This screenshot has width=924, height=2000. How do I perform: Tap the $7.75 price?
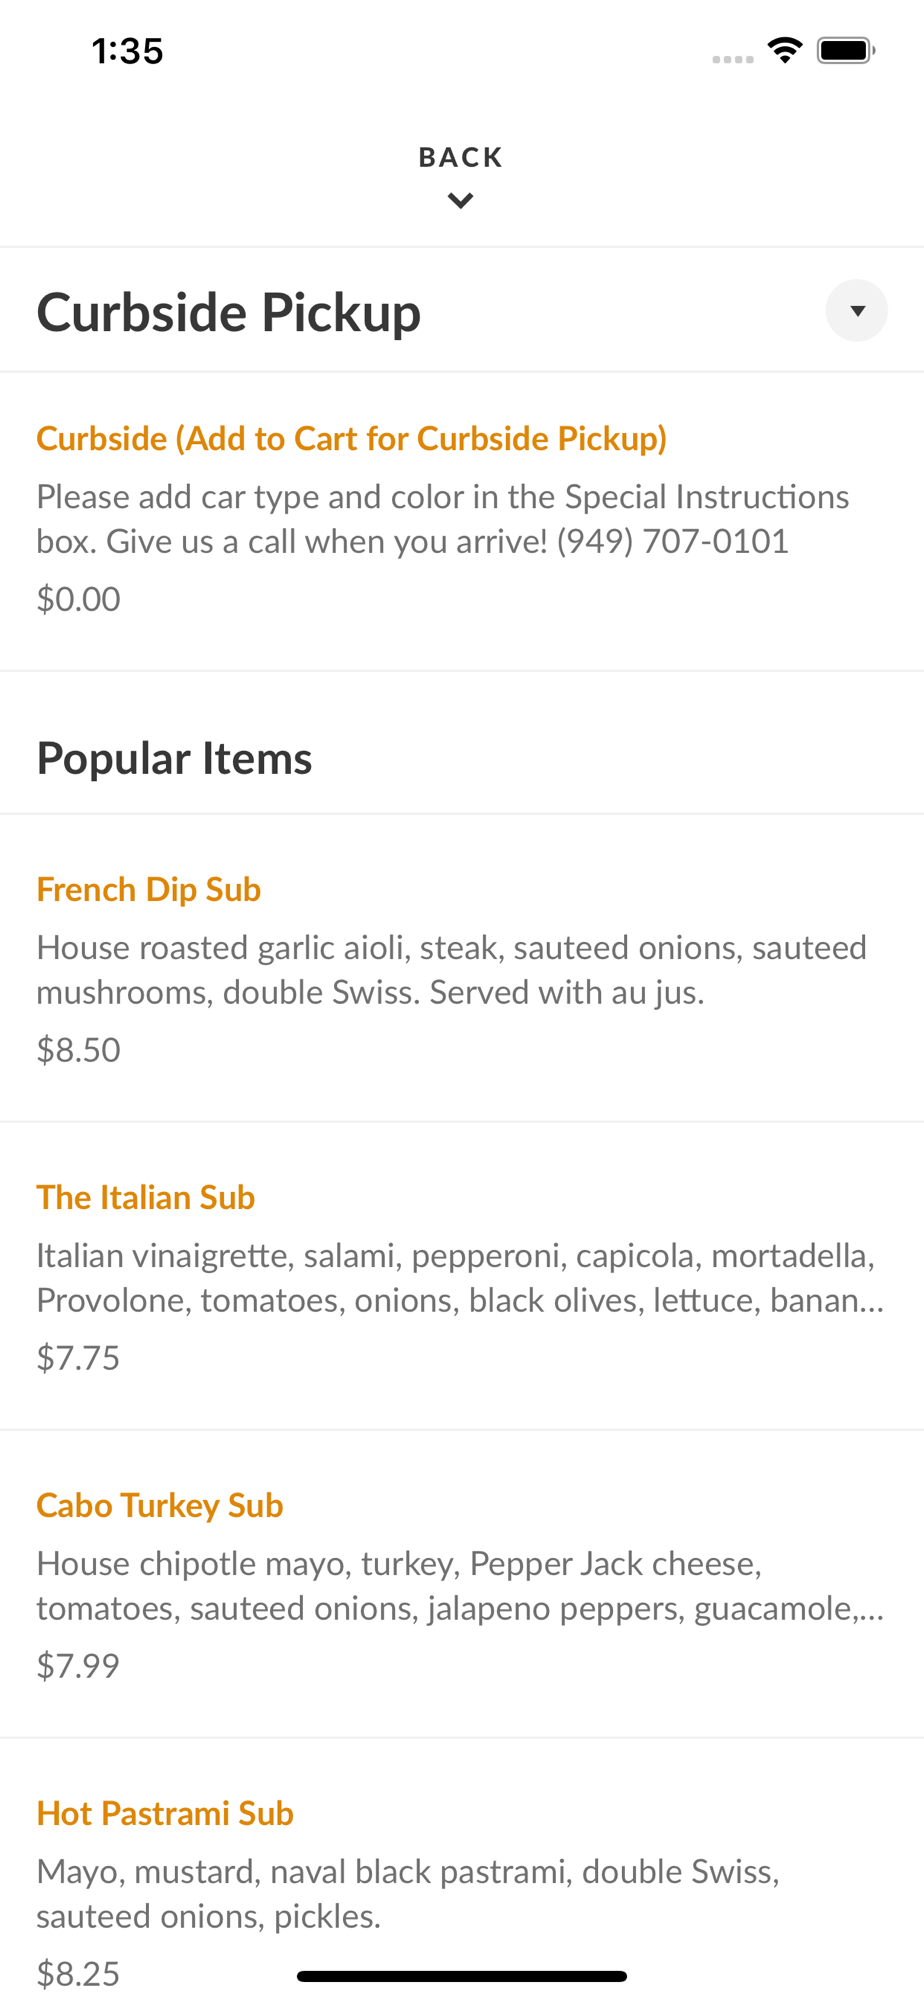click(x=78, y=1358)
